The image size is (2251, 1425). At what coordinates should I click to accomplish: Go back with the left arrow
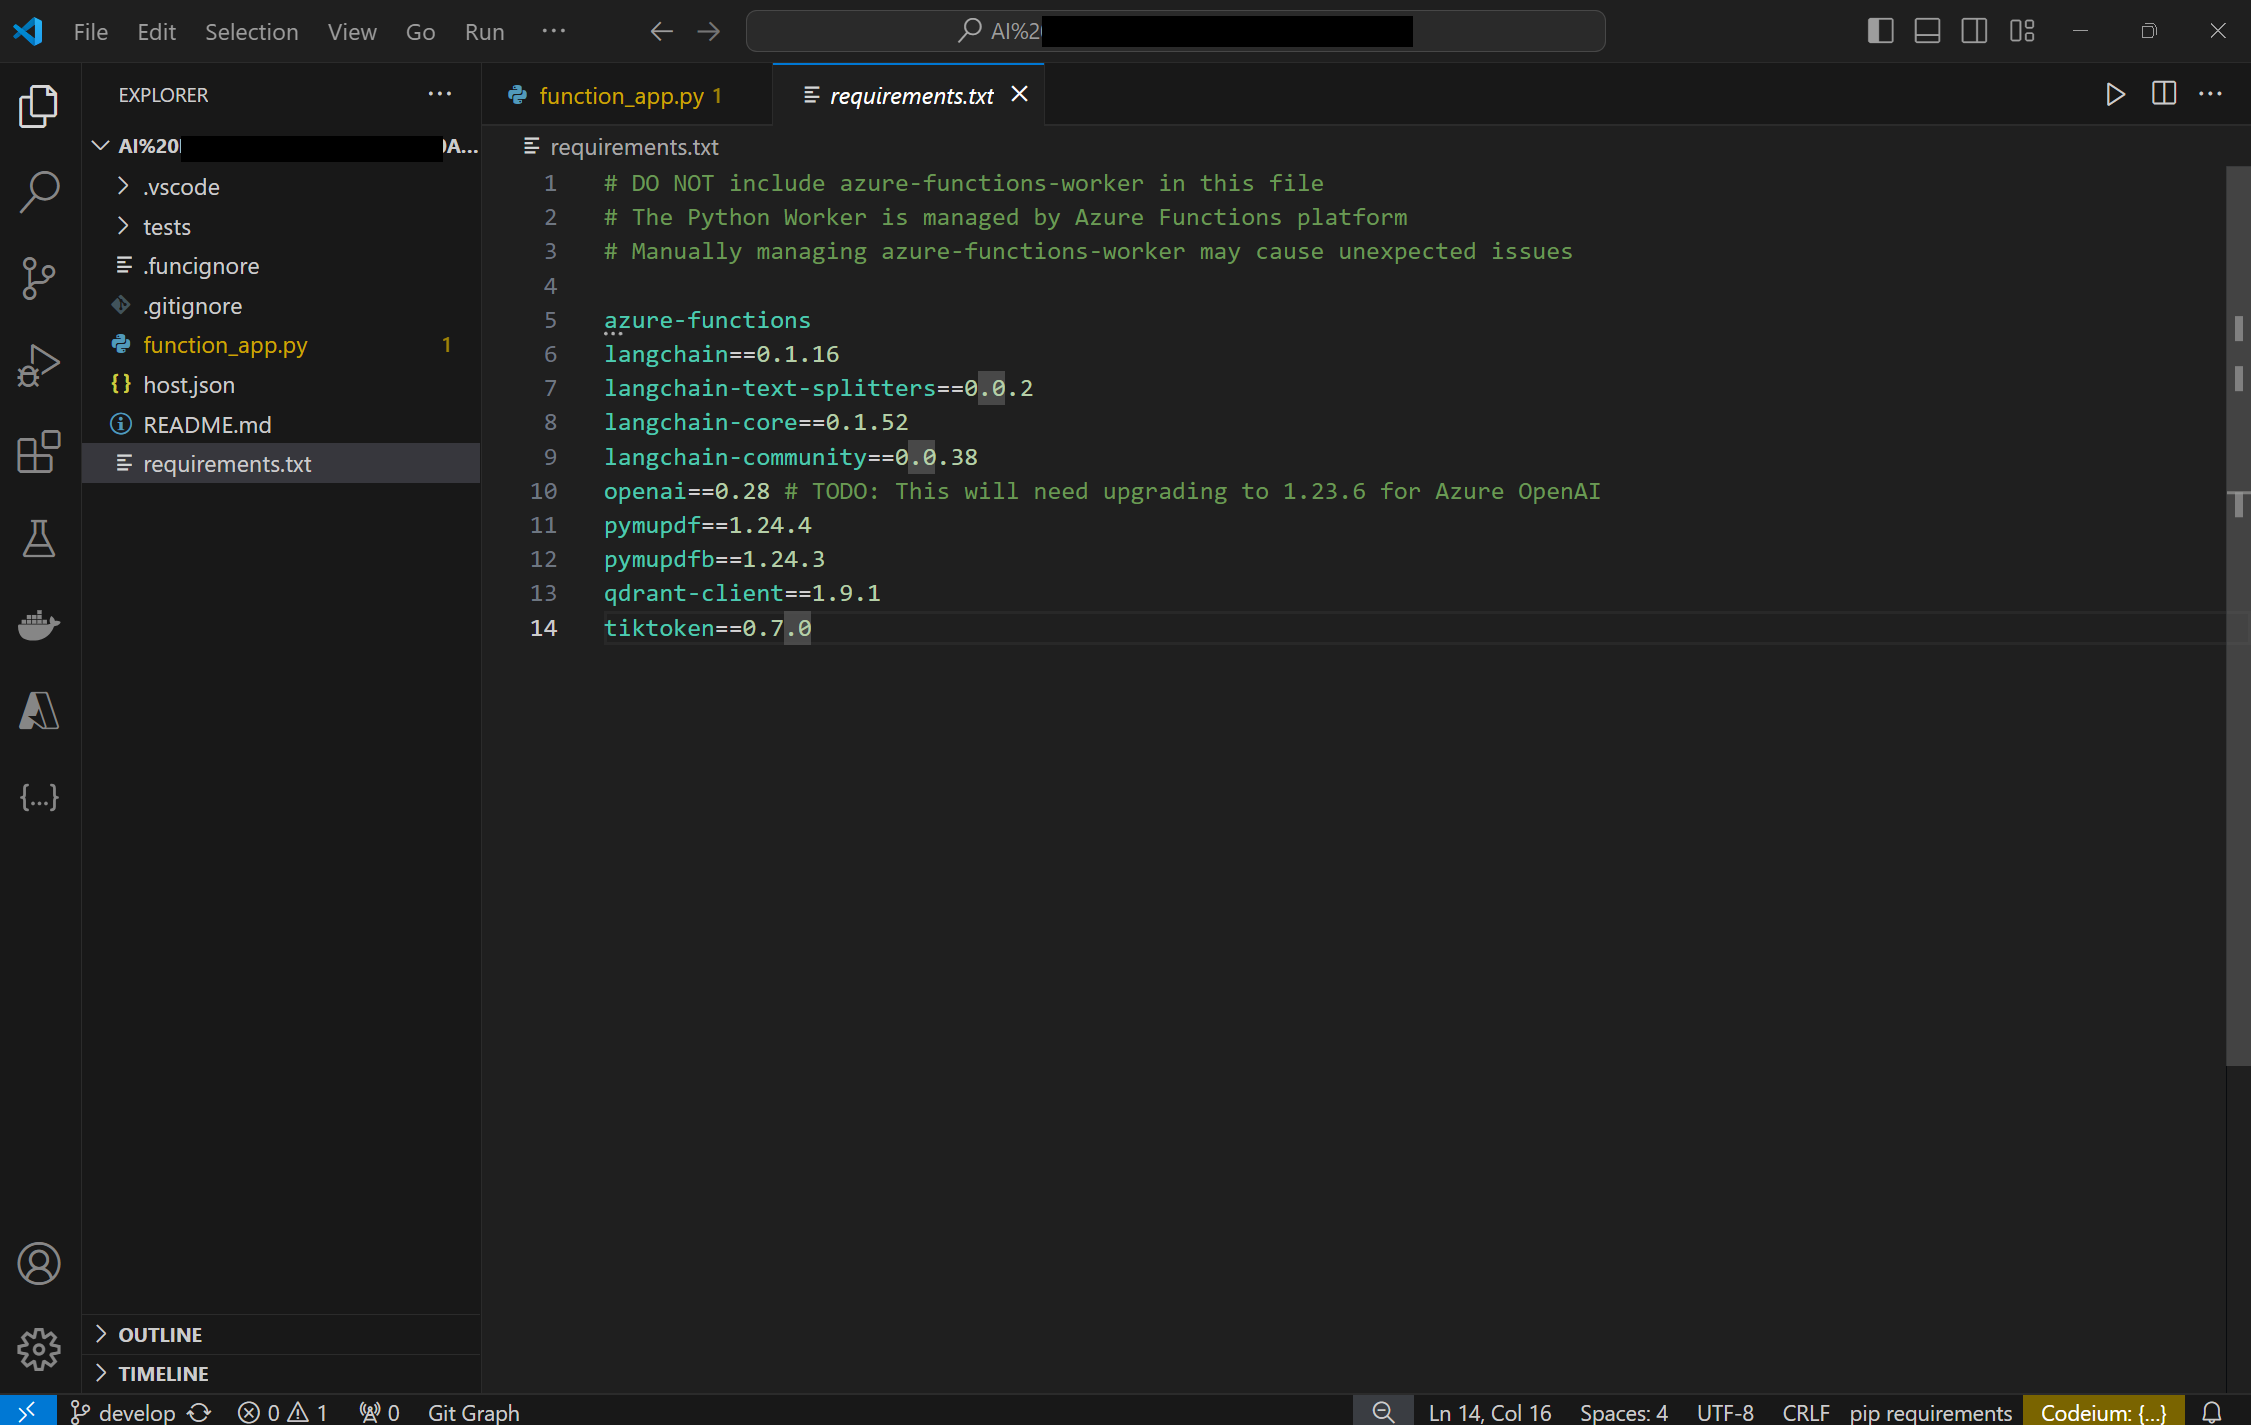click(661, 31)
